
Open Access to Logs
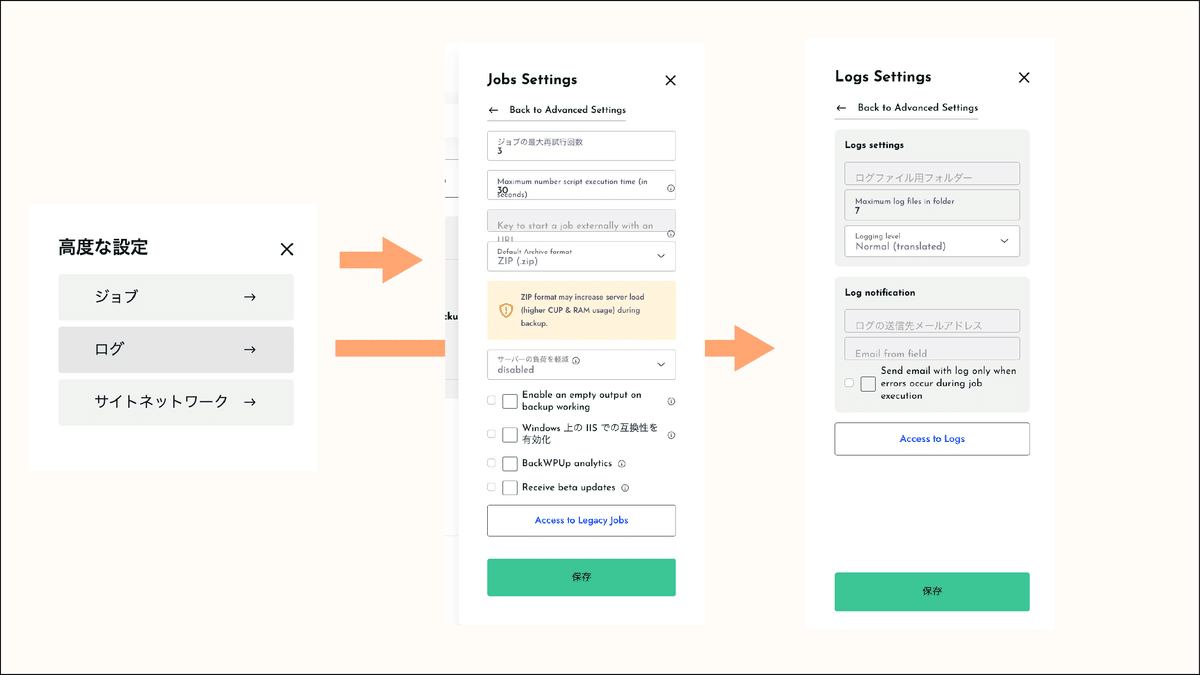click(x=931, y=438)
